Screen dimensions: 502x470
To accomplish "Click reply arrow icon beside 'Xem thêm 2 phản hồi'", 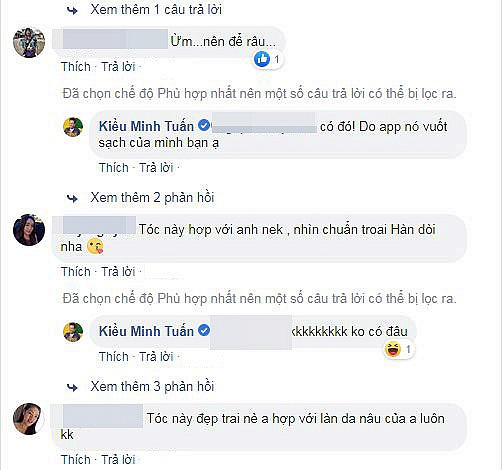I will click(x=72, y=199).
